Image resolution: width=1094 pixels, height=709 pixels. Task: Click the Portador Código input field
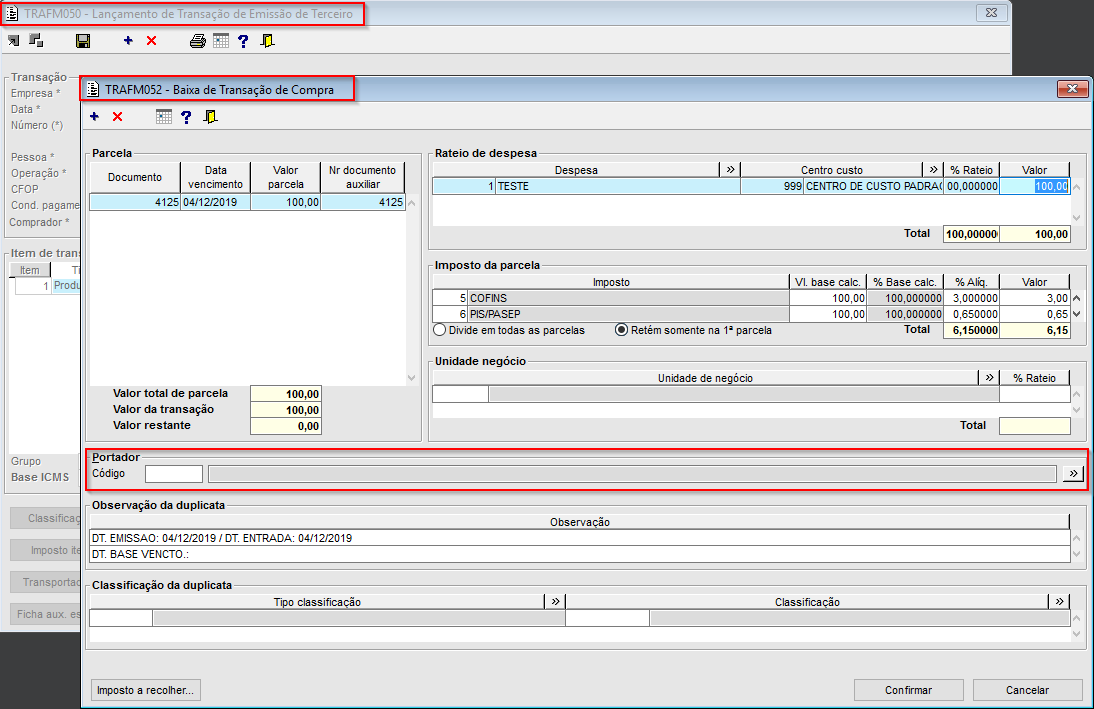(174, 474)
